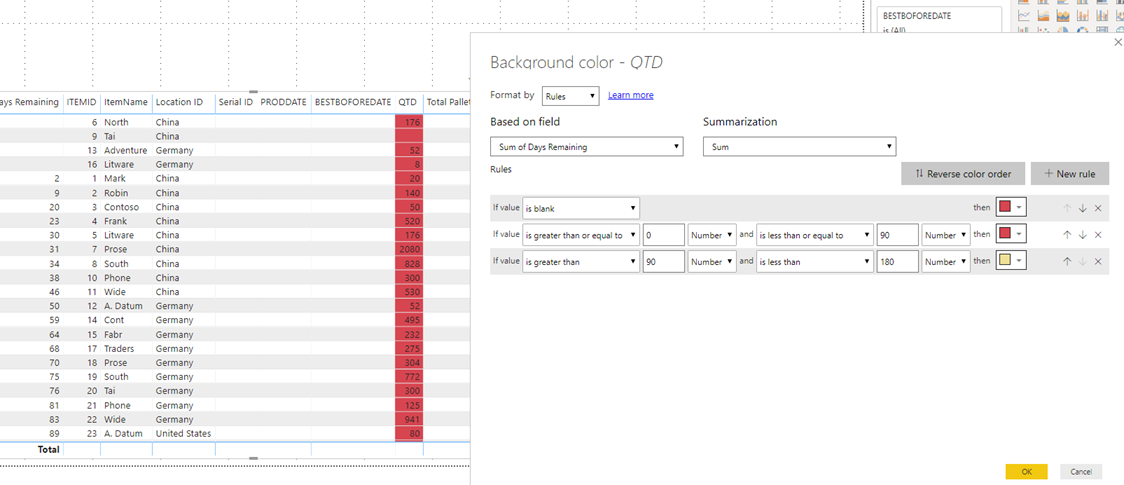Open Number type dropdown next to value 0

point(712,235)
